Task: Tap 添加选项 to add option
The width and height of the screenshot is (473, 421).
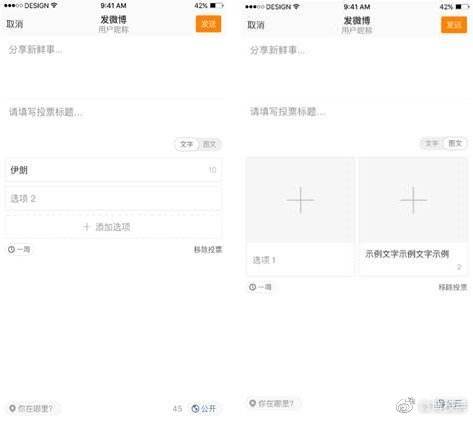Action: pos(113,227)
